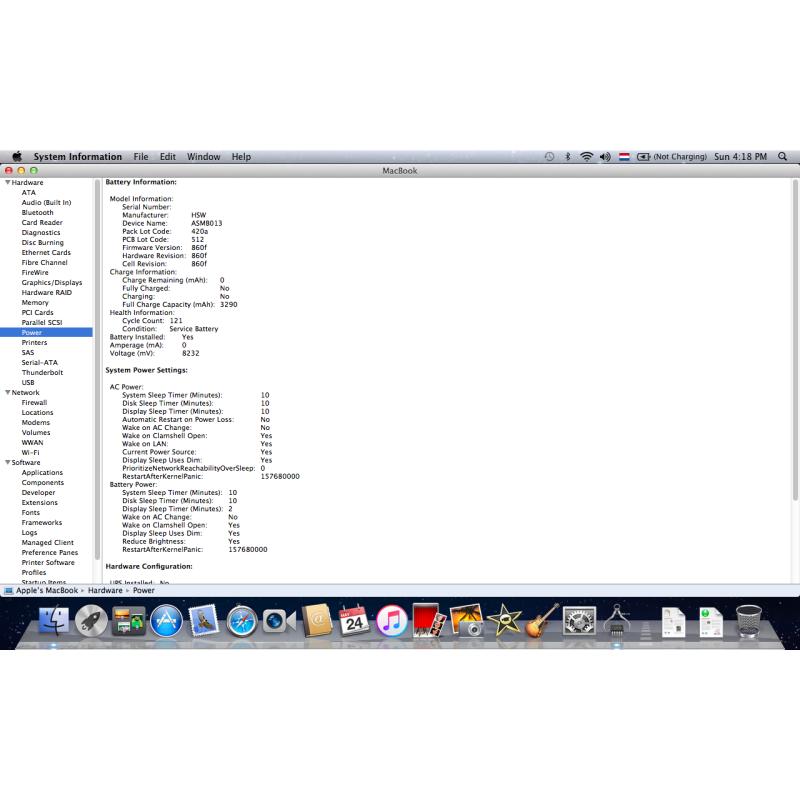This screenshot has height=800, width=800.
Task: Select Power item in sidebar
Action: 46,332
